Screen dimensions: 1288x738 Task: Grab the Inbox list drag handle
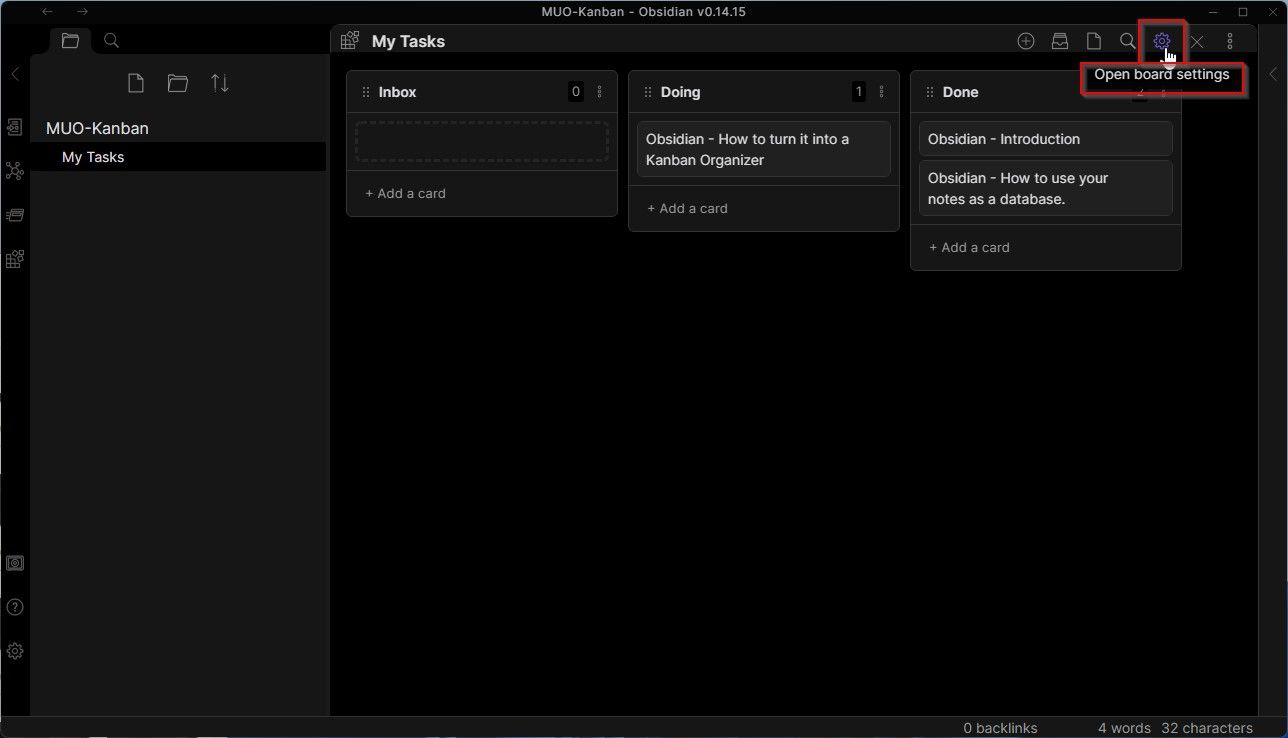pyautogui.click(x=366, y=92)
